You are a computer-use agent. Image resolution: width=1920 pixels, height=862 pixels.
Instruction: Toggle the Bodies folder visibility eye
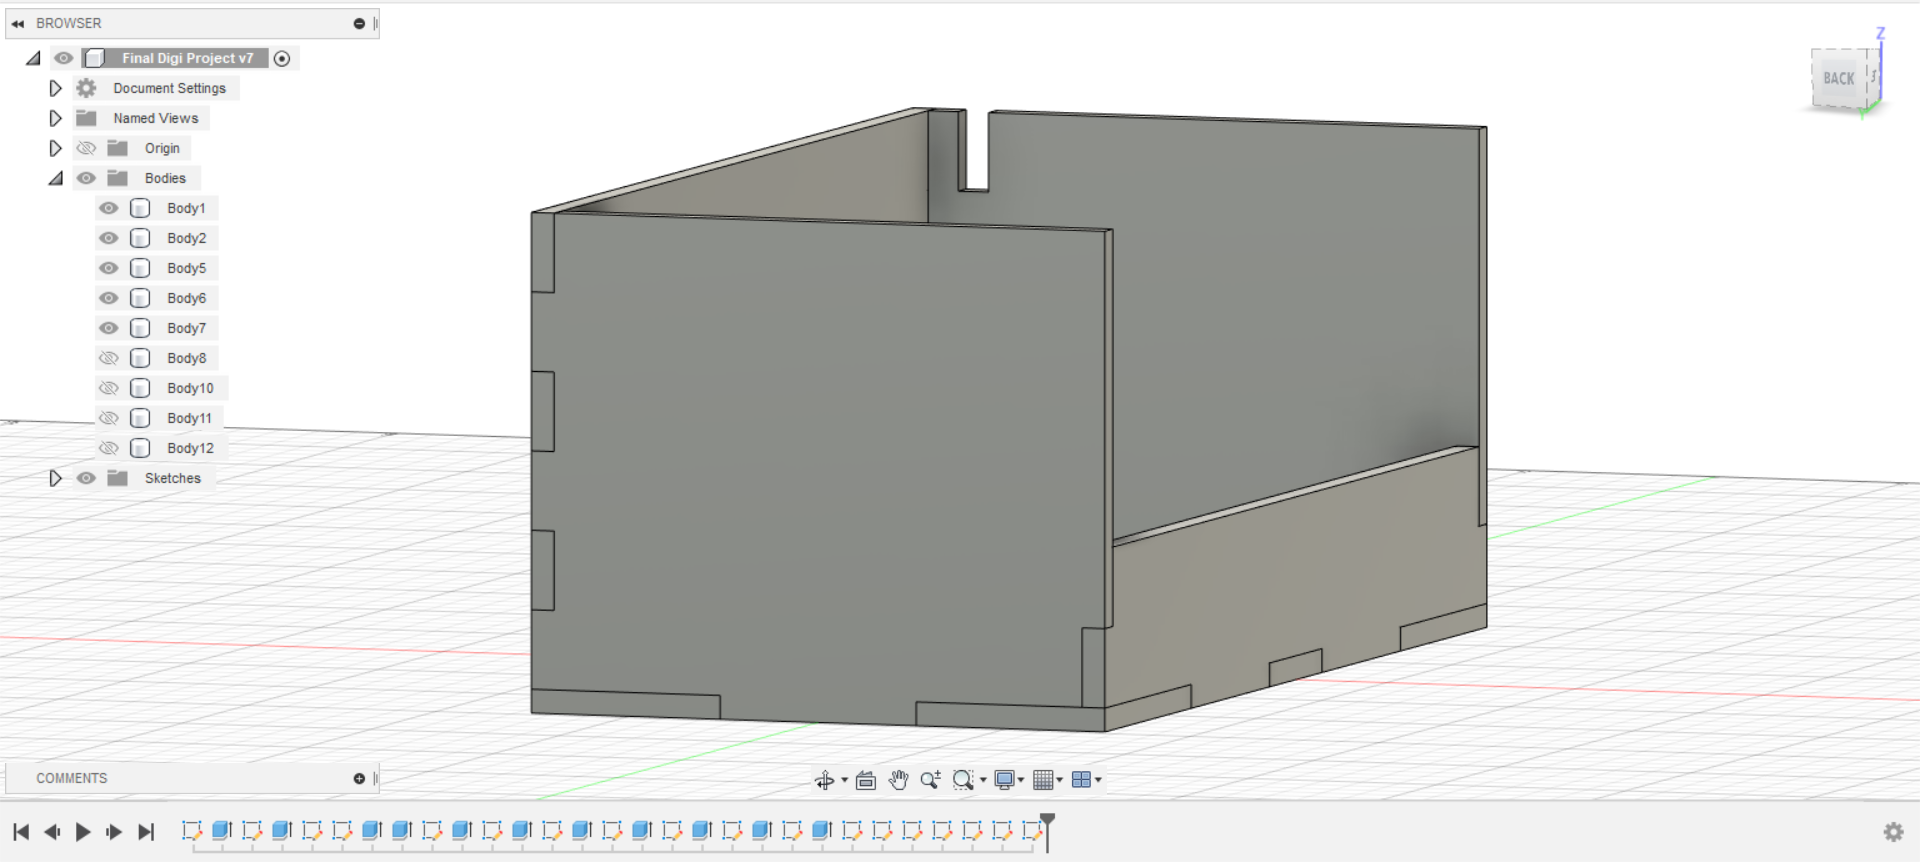(87, 178)
